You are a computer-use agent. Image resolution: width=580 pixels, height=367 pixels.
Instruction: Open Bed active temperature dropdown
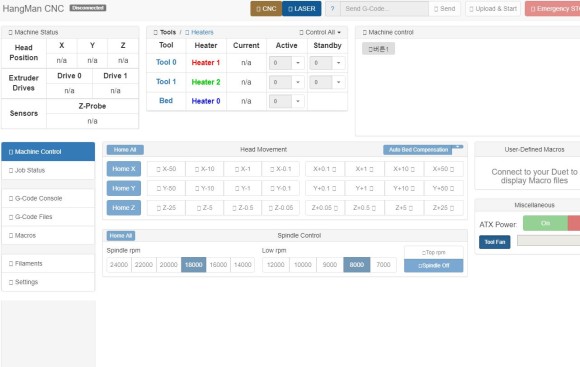pyautogui.click(x=298, y=101)
